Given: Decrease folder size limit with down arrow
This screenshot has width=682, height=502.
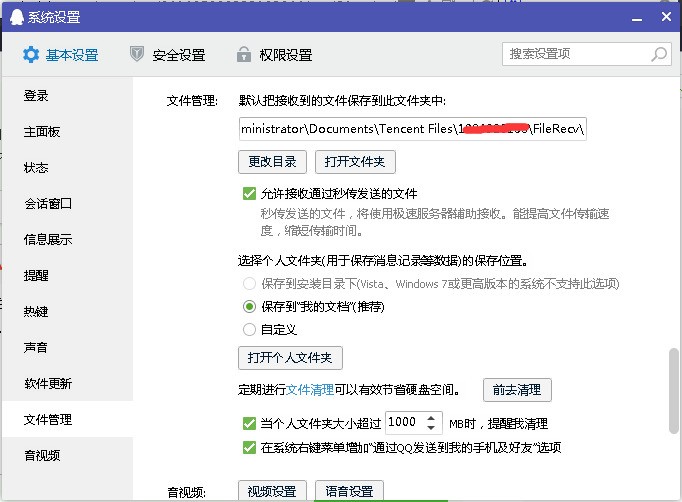Looking at the screenshot, I should tap(431, 428).
